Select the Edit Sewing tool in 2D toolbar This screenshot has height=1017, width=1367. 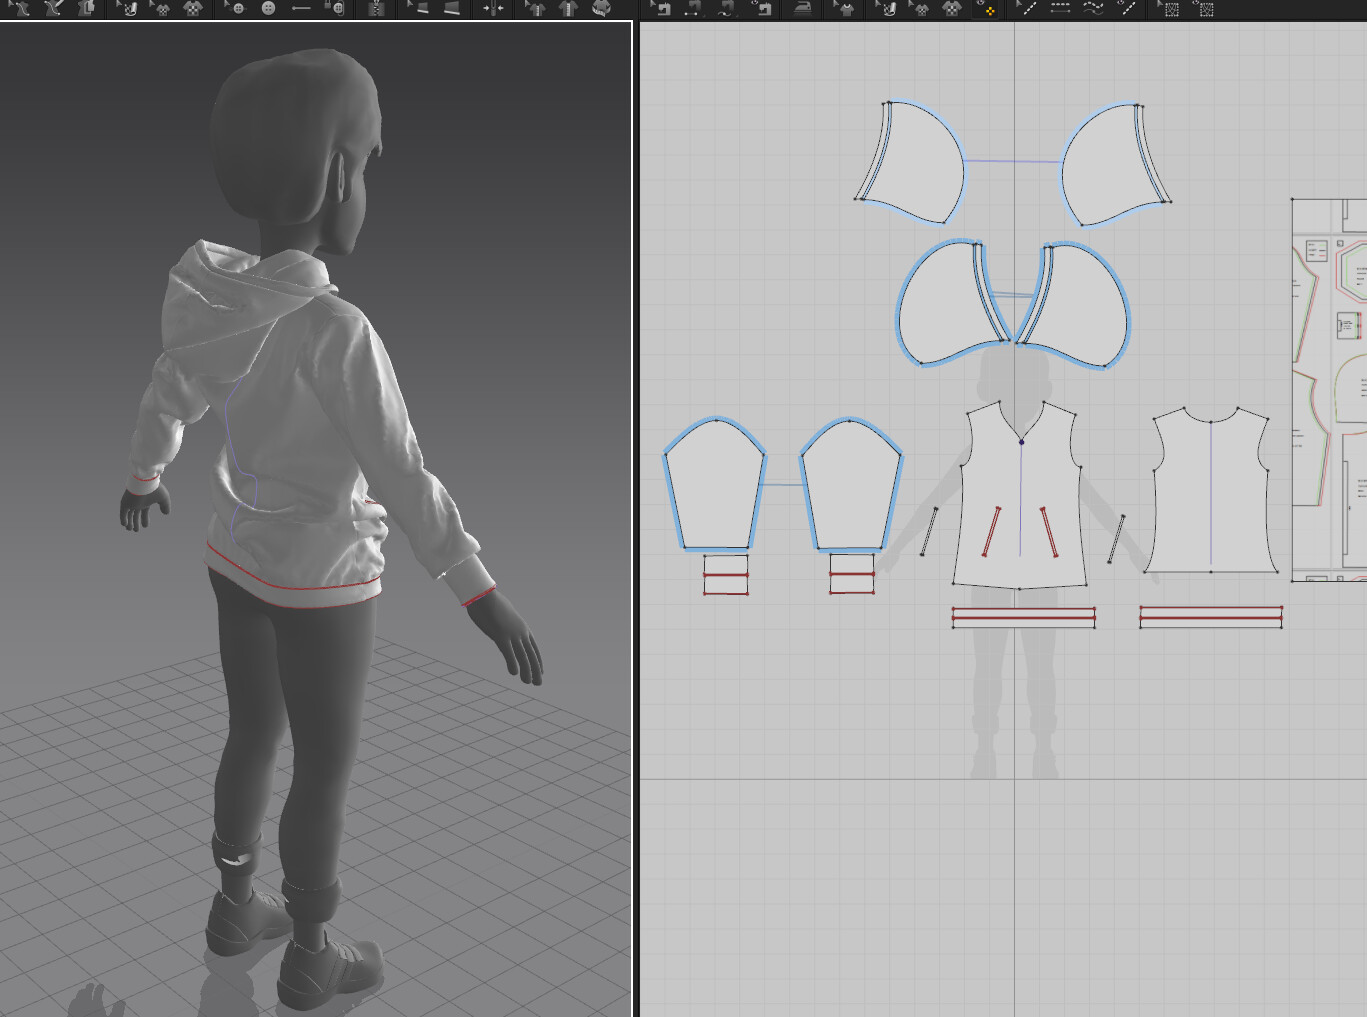tap(661, 9)
